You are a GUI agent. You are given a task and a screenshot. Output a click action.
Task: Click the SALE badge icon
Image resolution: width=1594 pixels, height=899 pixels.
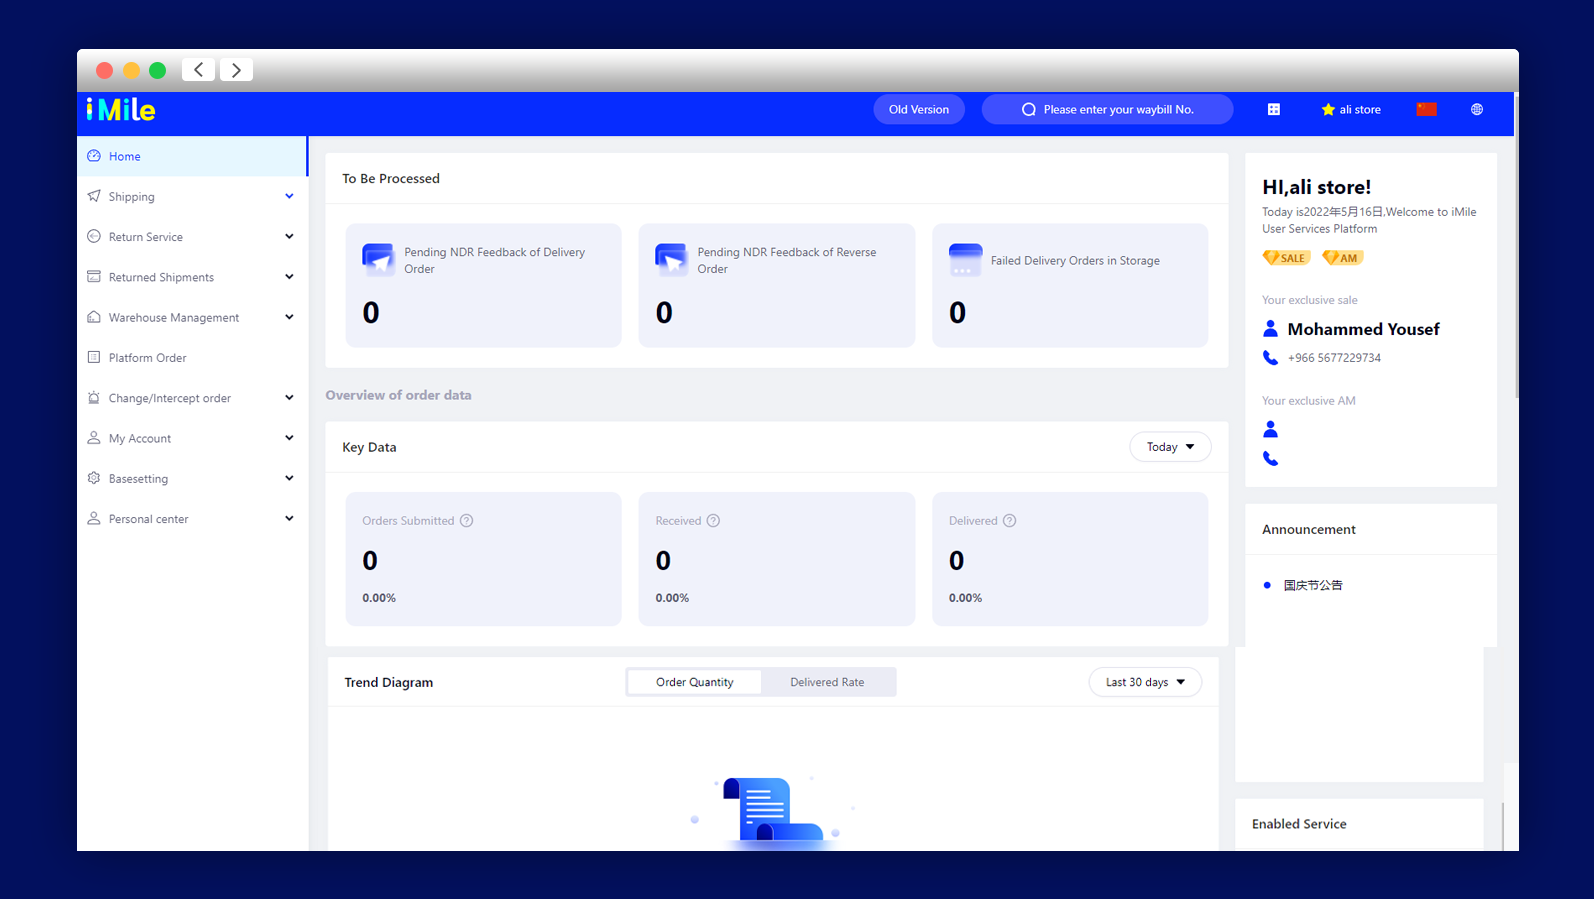(1286, 258)
